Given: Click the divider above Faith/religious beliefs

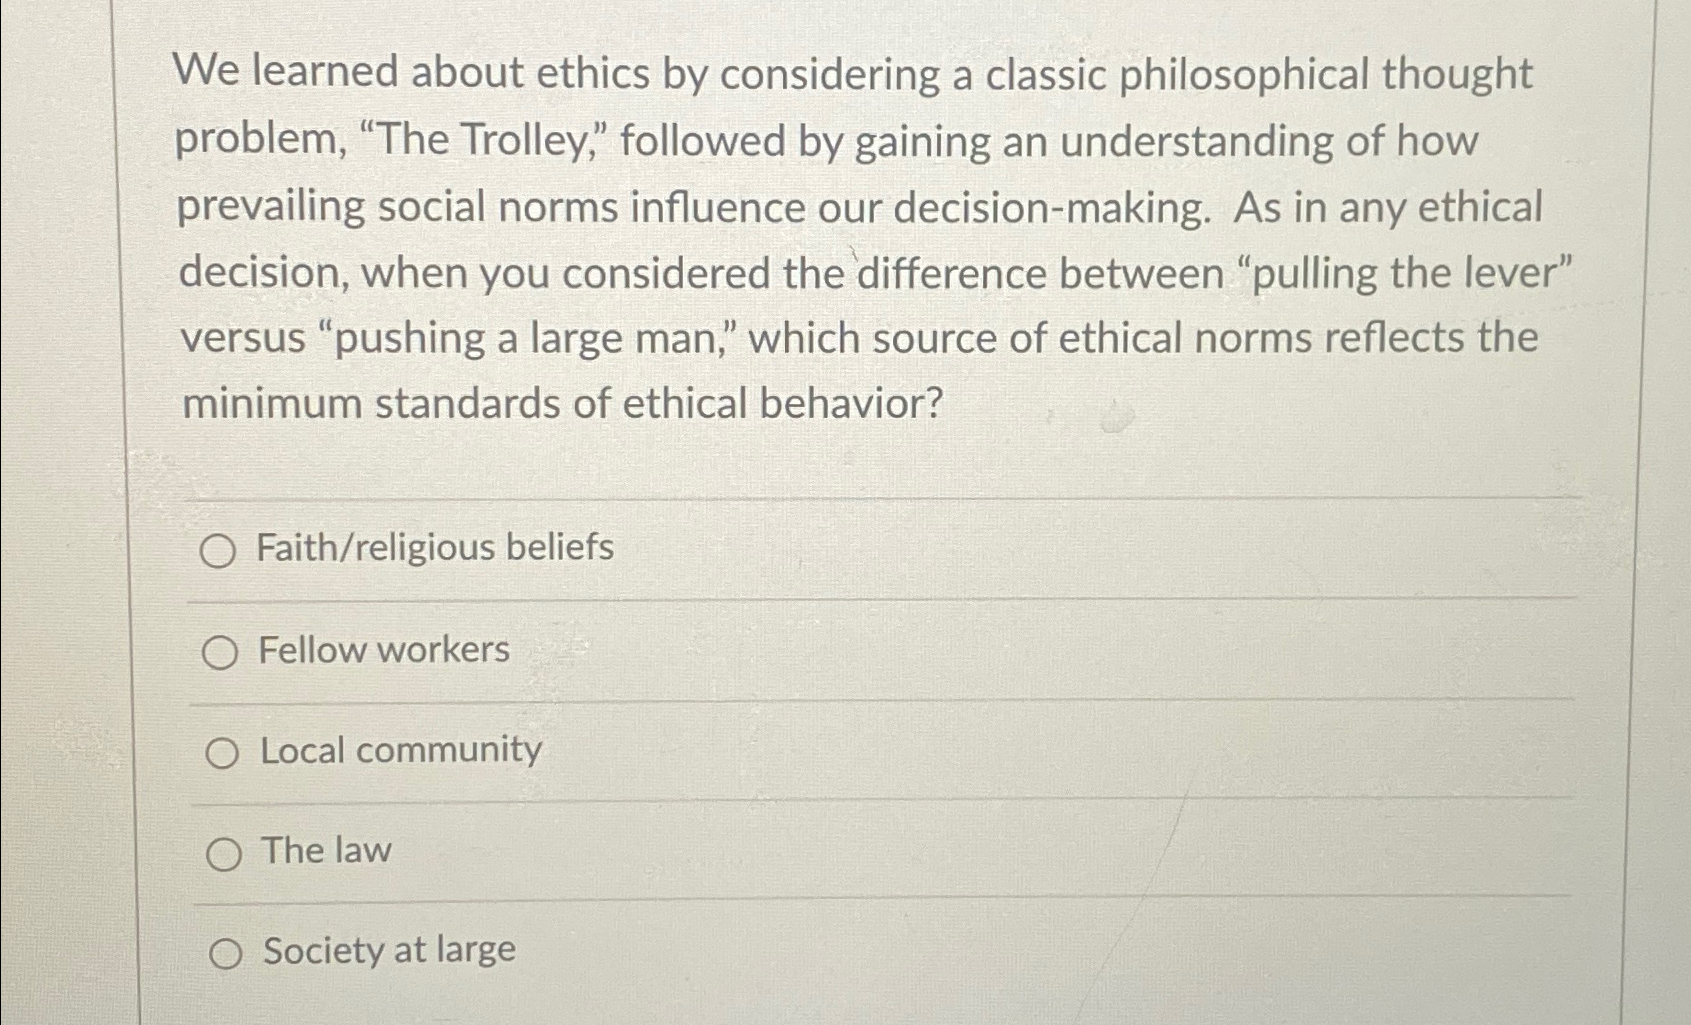Looking at the screenshot, I should 880,498.
